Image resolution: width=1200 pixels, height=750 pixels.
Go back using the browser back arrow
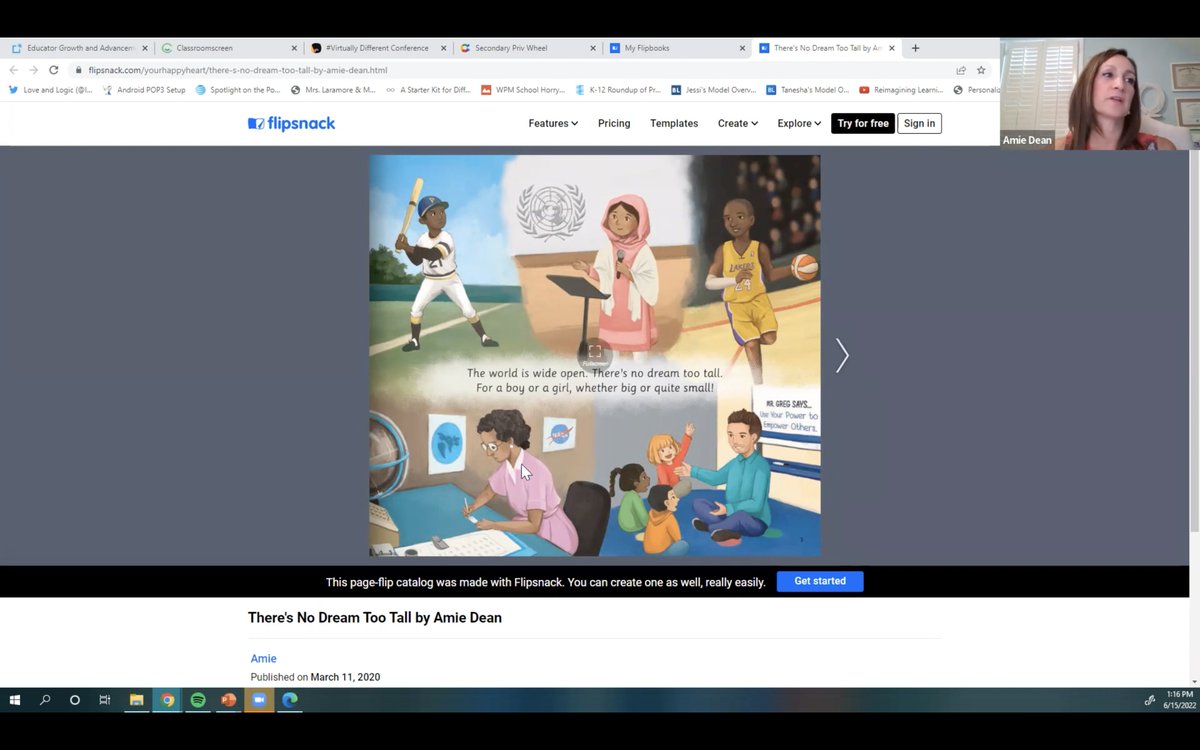[14, 70]
